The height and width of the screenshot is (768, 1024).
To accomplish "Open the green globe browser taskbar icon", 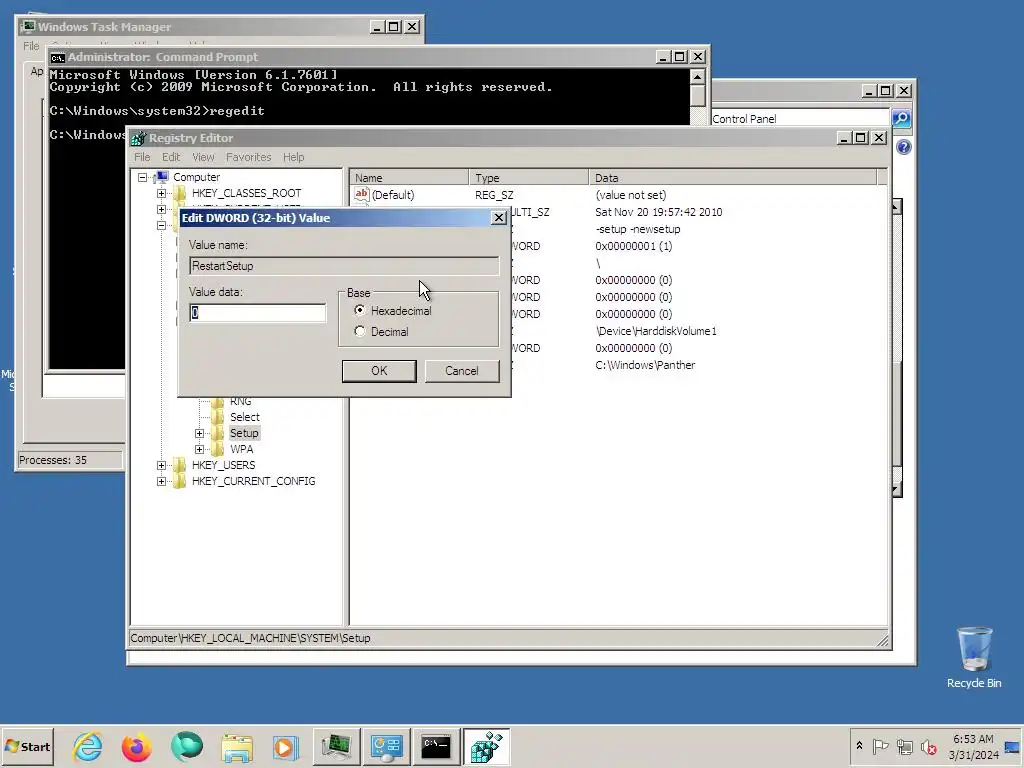I will tap(187, 746).
